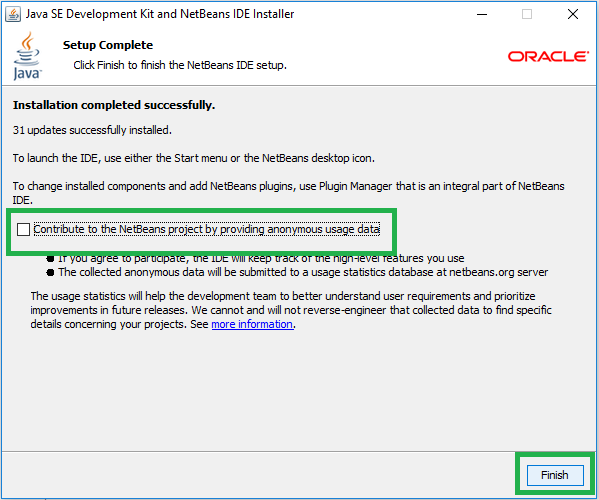Click the Java installer title bar icon
Screen dimensions: 599x500
13,15
